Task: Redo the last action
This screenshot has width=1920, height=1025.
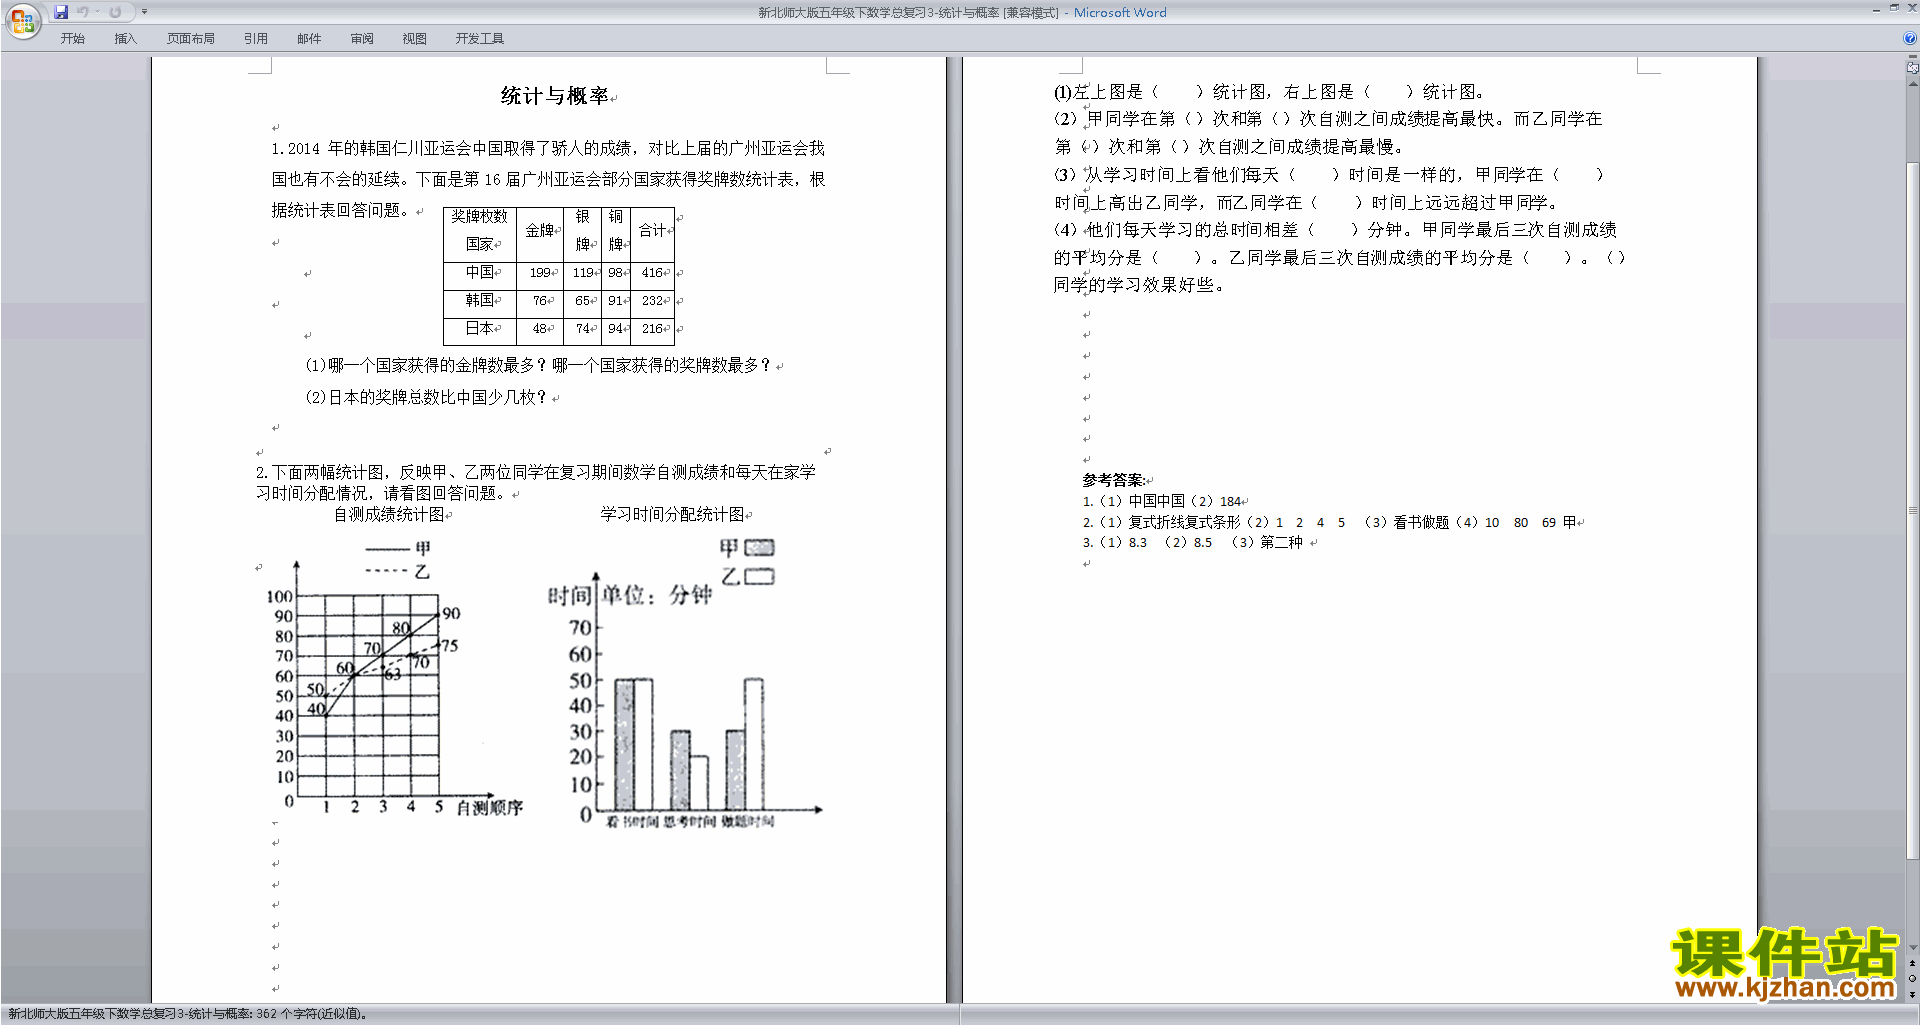Action: point(115,12)
